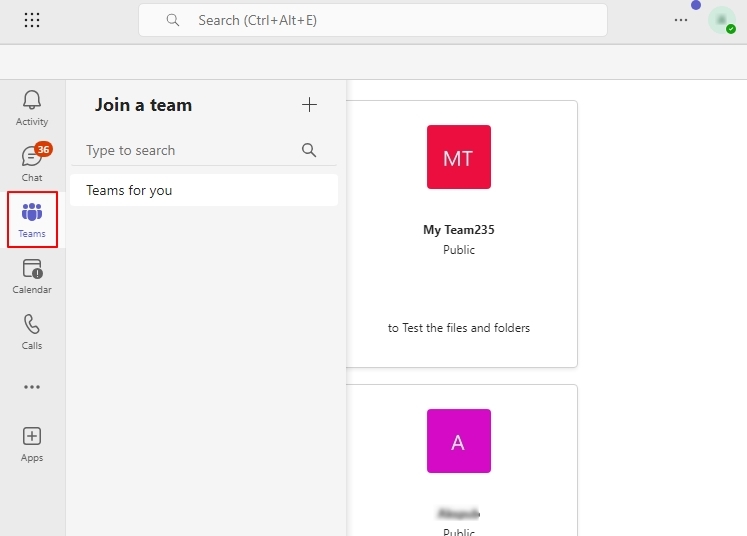Open the Calls section
This screenshot has height=536, width=747.
click(x=32, y=332)
